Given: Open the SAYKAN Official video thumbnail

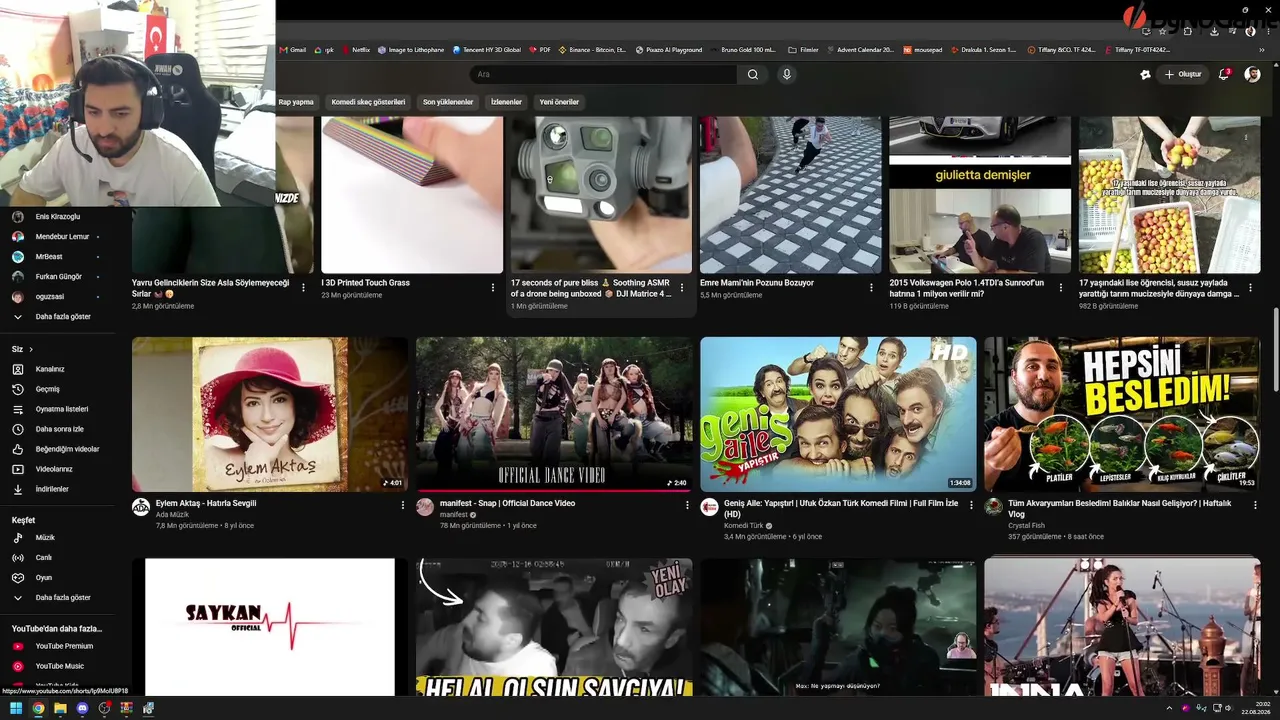Looking at the screenshot, I should [270, 627].
